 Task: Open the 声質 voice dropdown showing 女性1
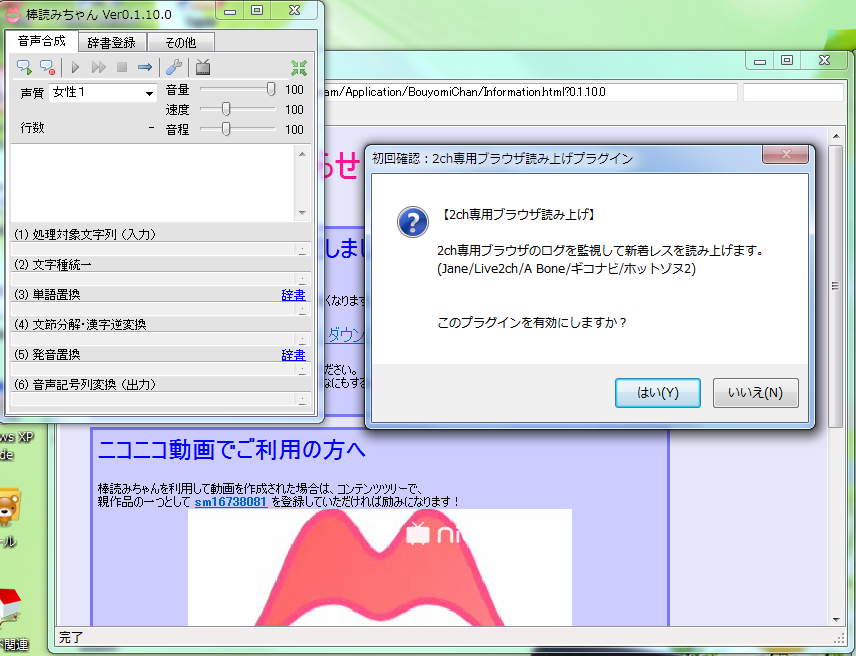coord(103,92)
